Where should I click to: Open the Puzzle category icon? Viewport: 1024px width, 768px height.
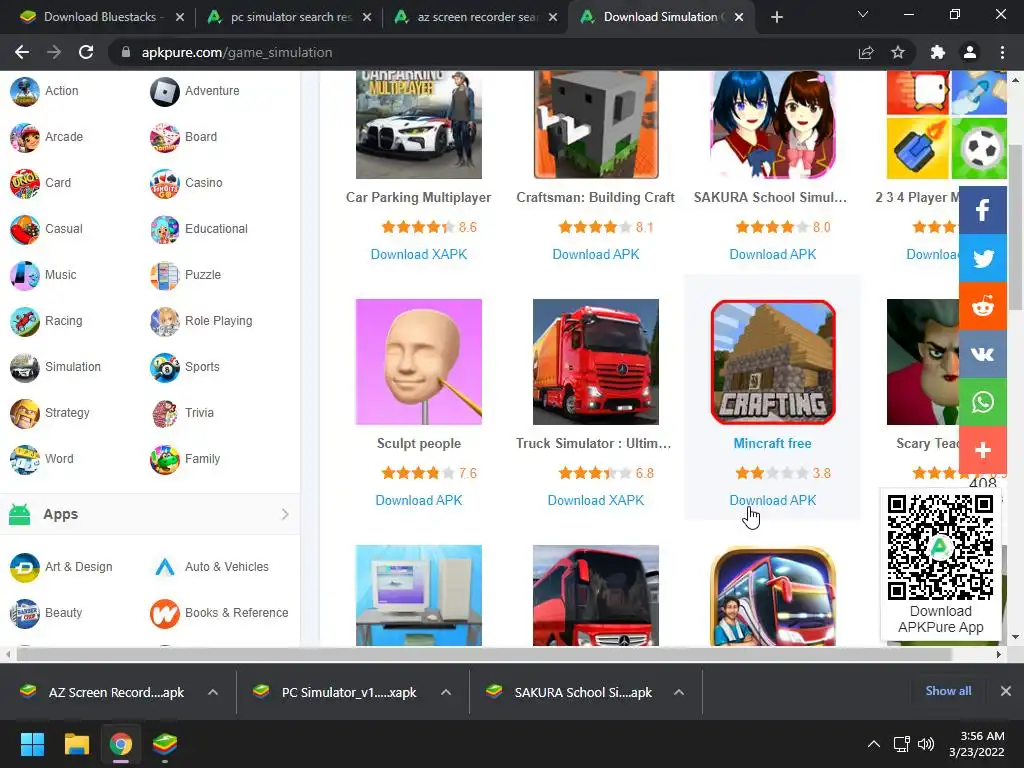[x=165, y=276]
